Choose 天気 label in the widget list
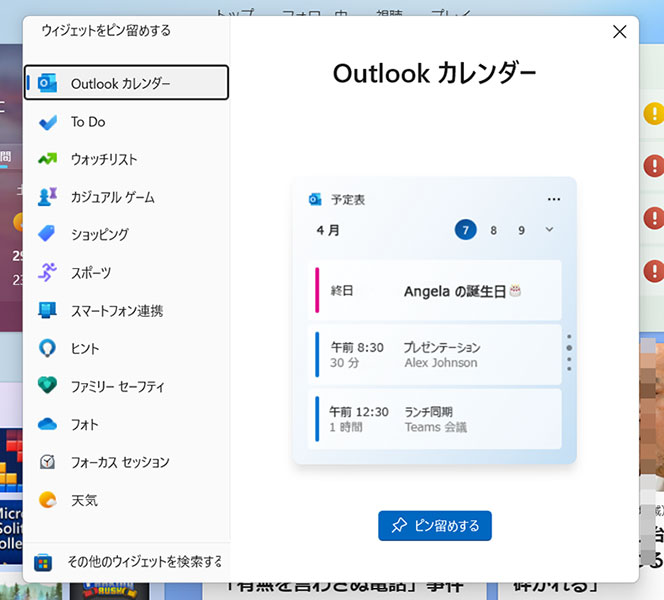664x600 pixels. click(x=84, y=500)
